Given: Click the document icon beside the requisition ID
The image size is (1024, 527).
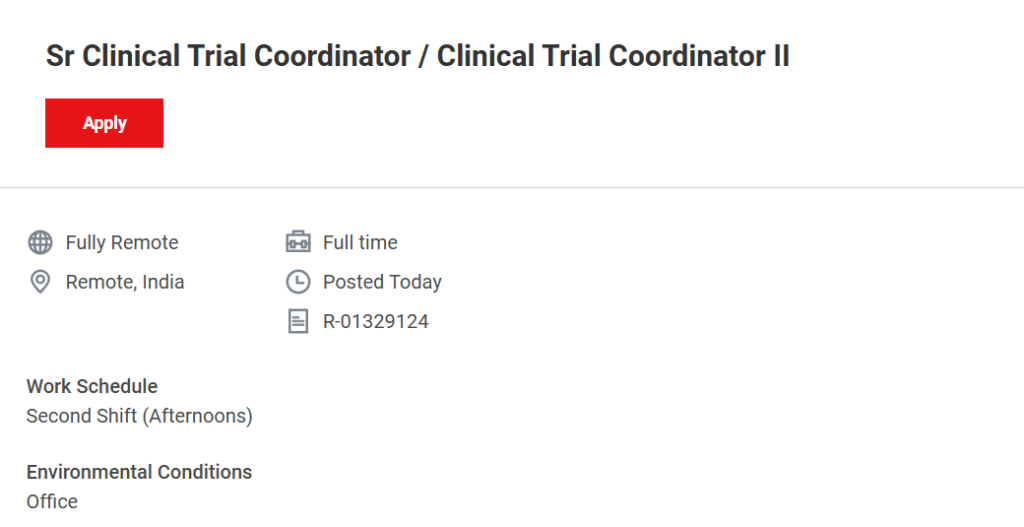Looking at the screenshot, I should [298, 321].
